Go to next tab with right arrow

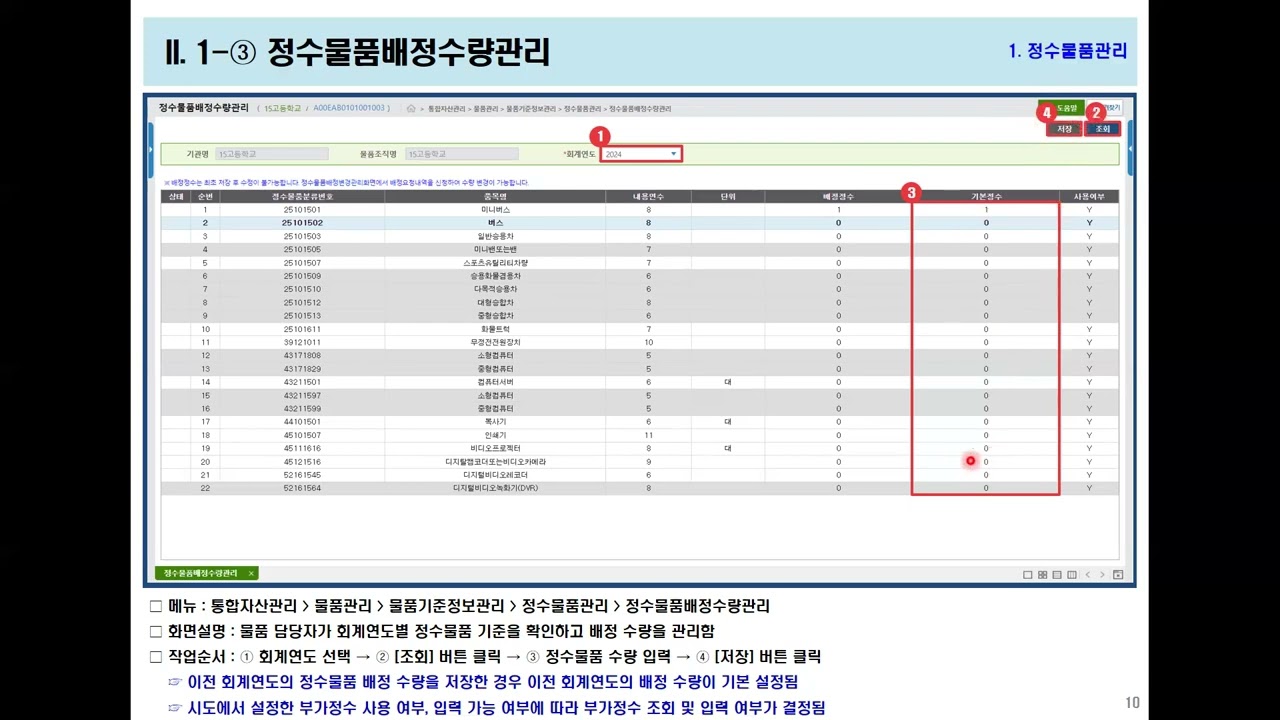pos(1103,575)
